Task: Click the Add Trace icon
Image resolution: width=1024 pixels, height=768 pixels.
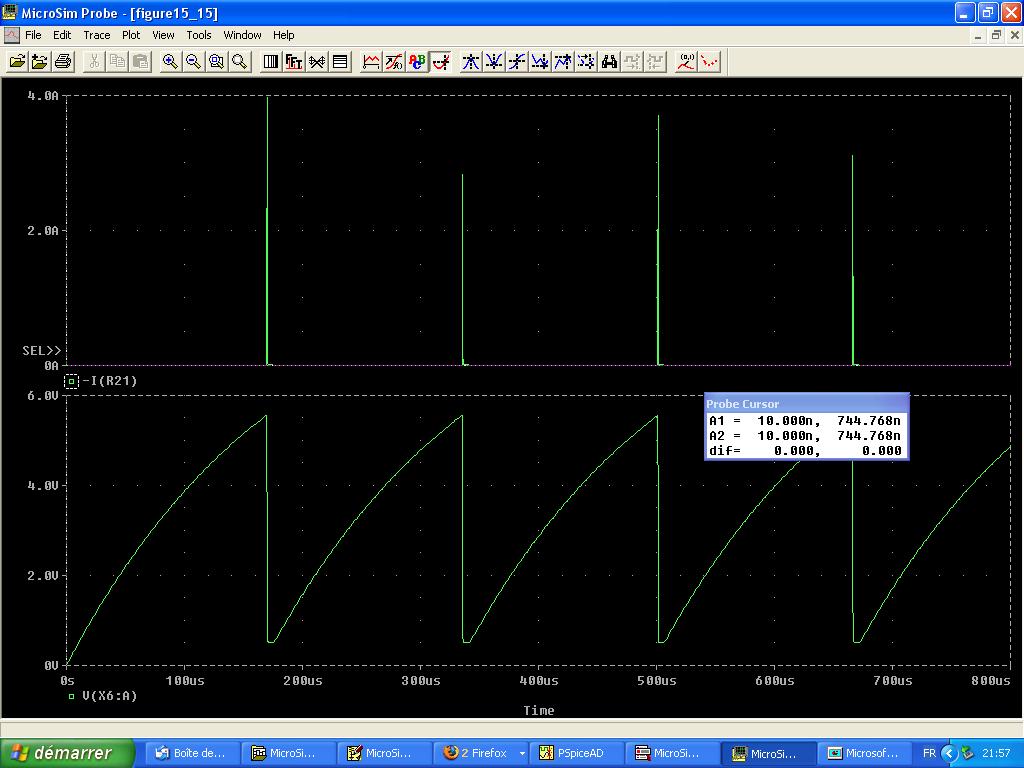Action: point(372,62)
